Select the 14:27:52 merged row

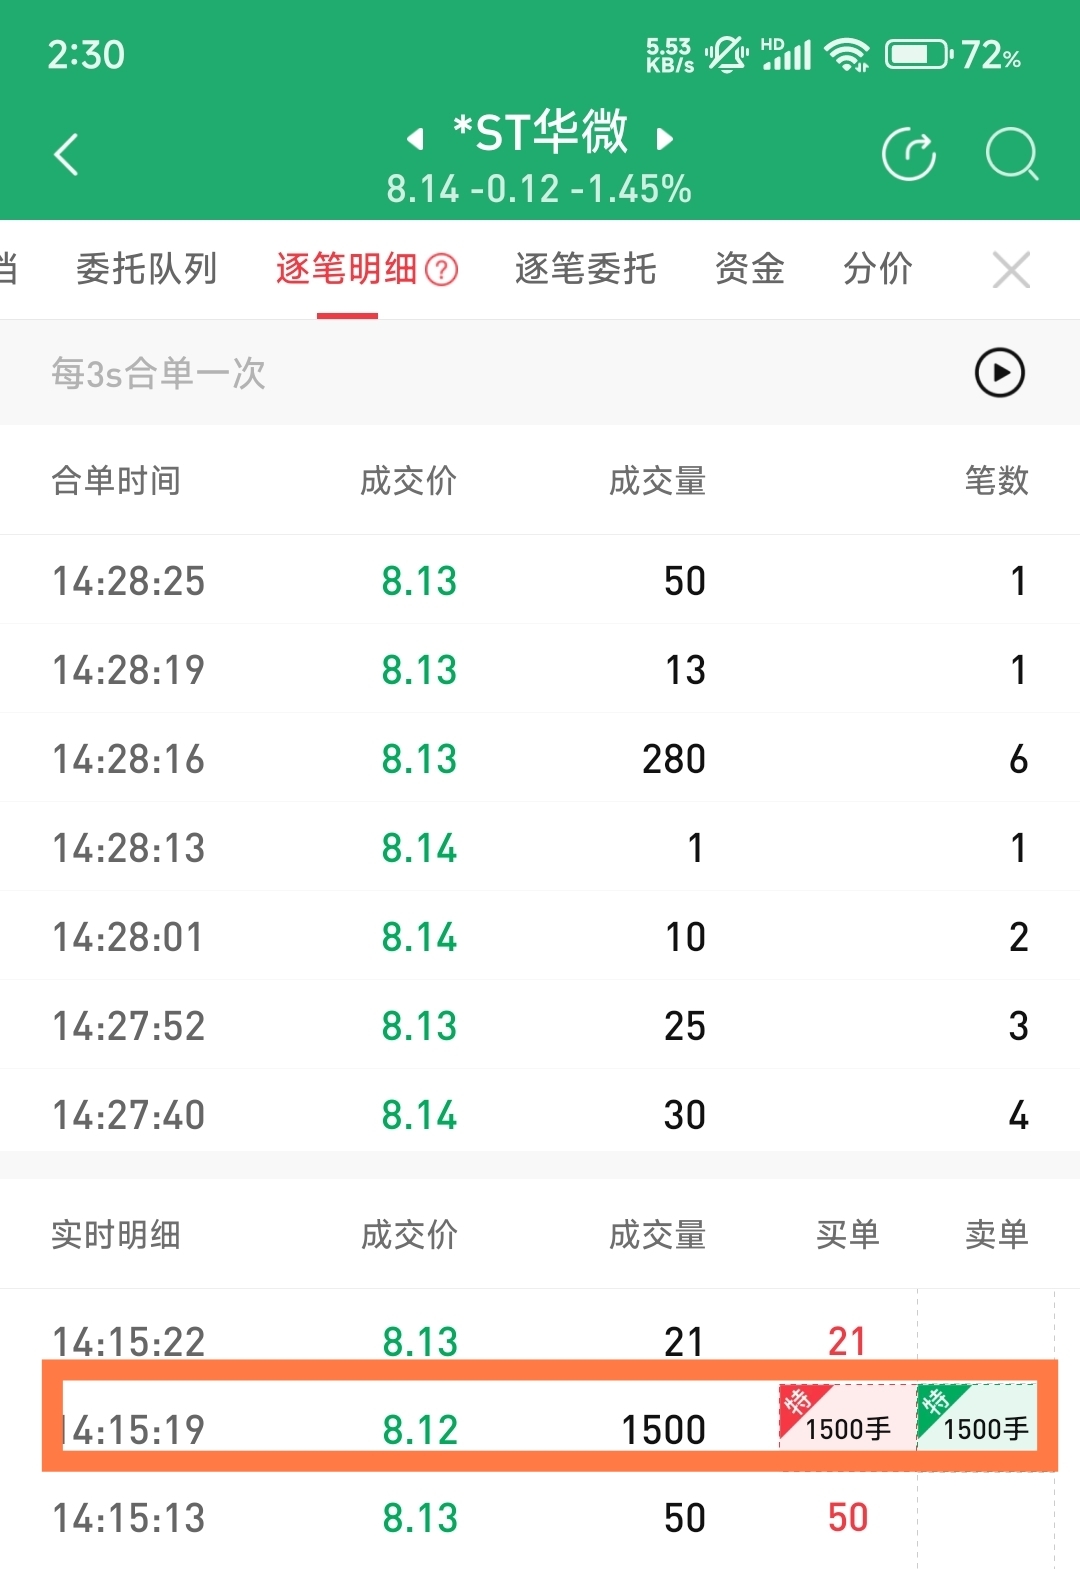(540, 1025)
